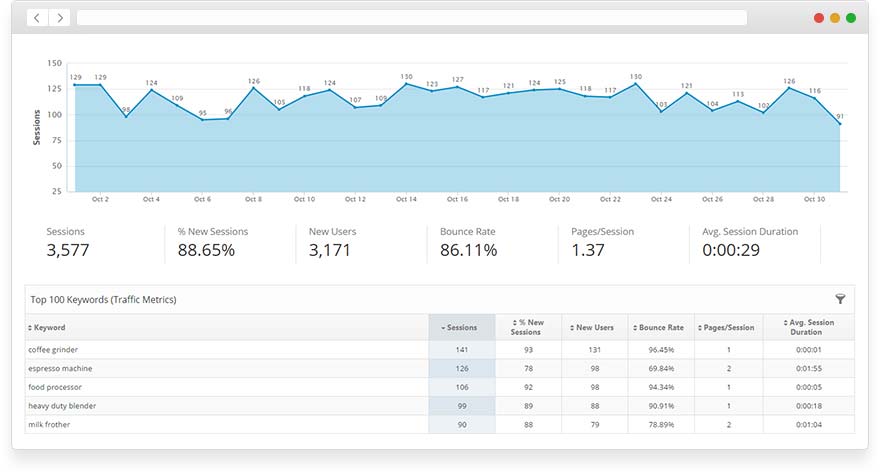Sort table by New Users column
Screen dimensions: 880x472
(594, 327)
